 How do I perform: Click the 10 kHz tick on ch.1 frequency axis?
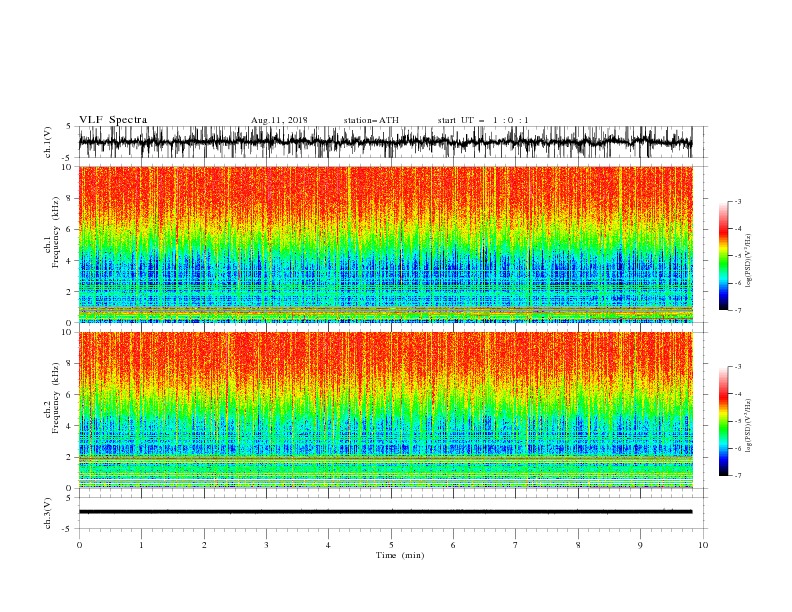click(68, 167)
